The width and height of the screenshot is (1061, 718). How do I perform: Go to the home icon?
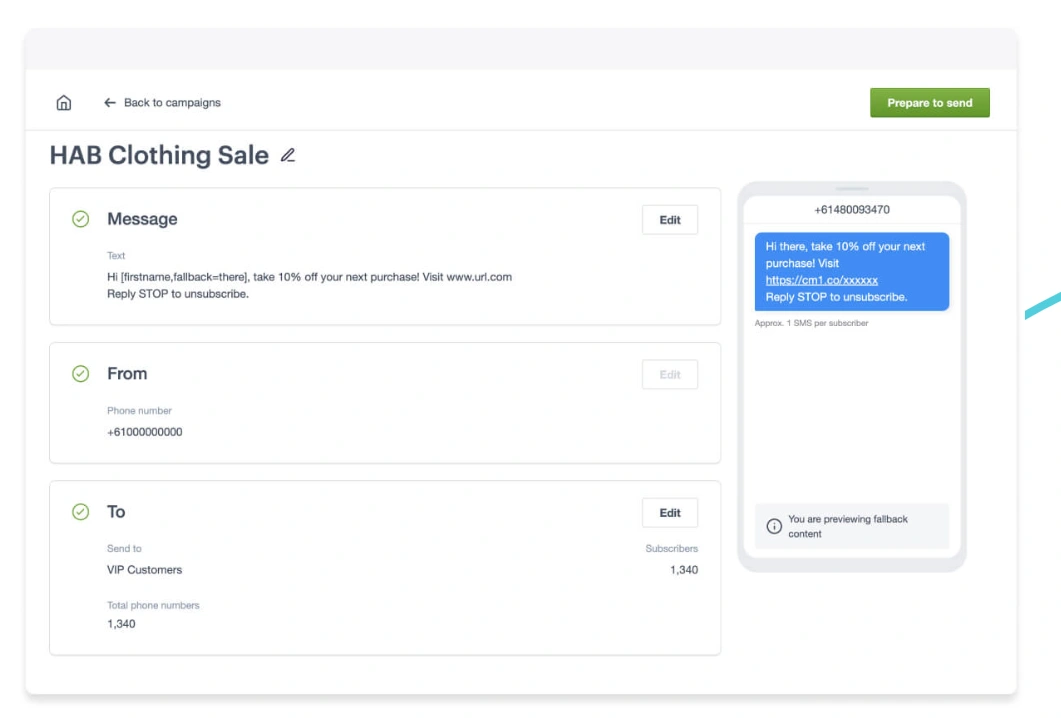coord(64,103)
